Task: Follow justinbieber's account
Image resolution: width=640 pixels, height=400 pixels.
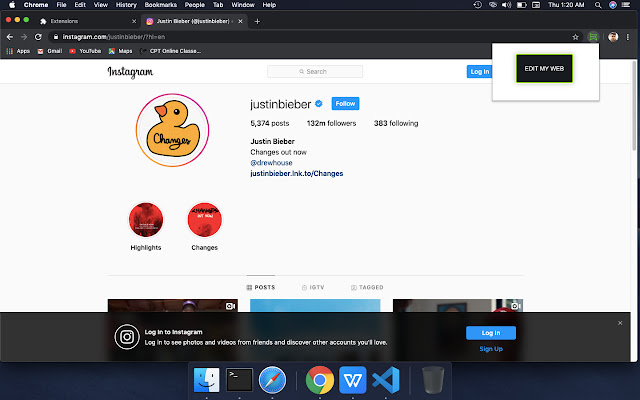Action: (x=345, y=104)
